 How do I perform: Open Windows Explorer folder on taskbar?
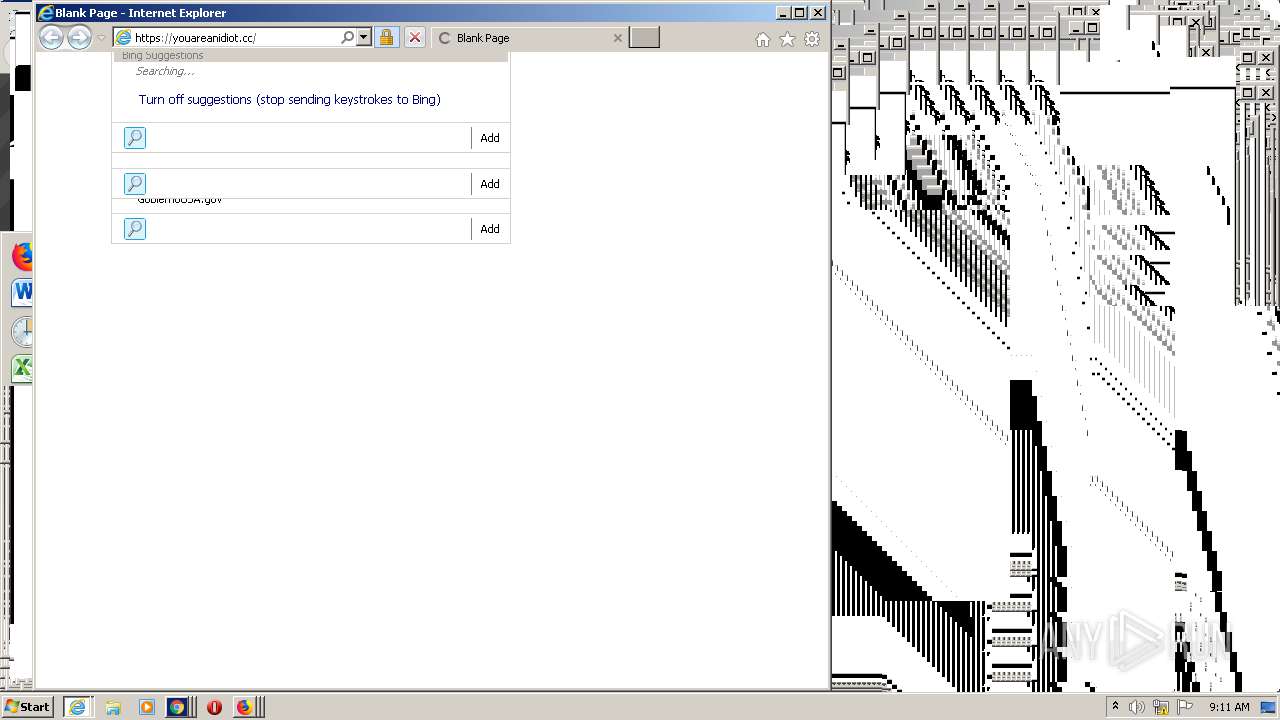[x=113, y=707]
